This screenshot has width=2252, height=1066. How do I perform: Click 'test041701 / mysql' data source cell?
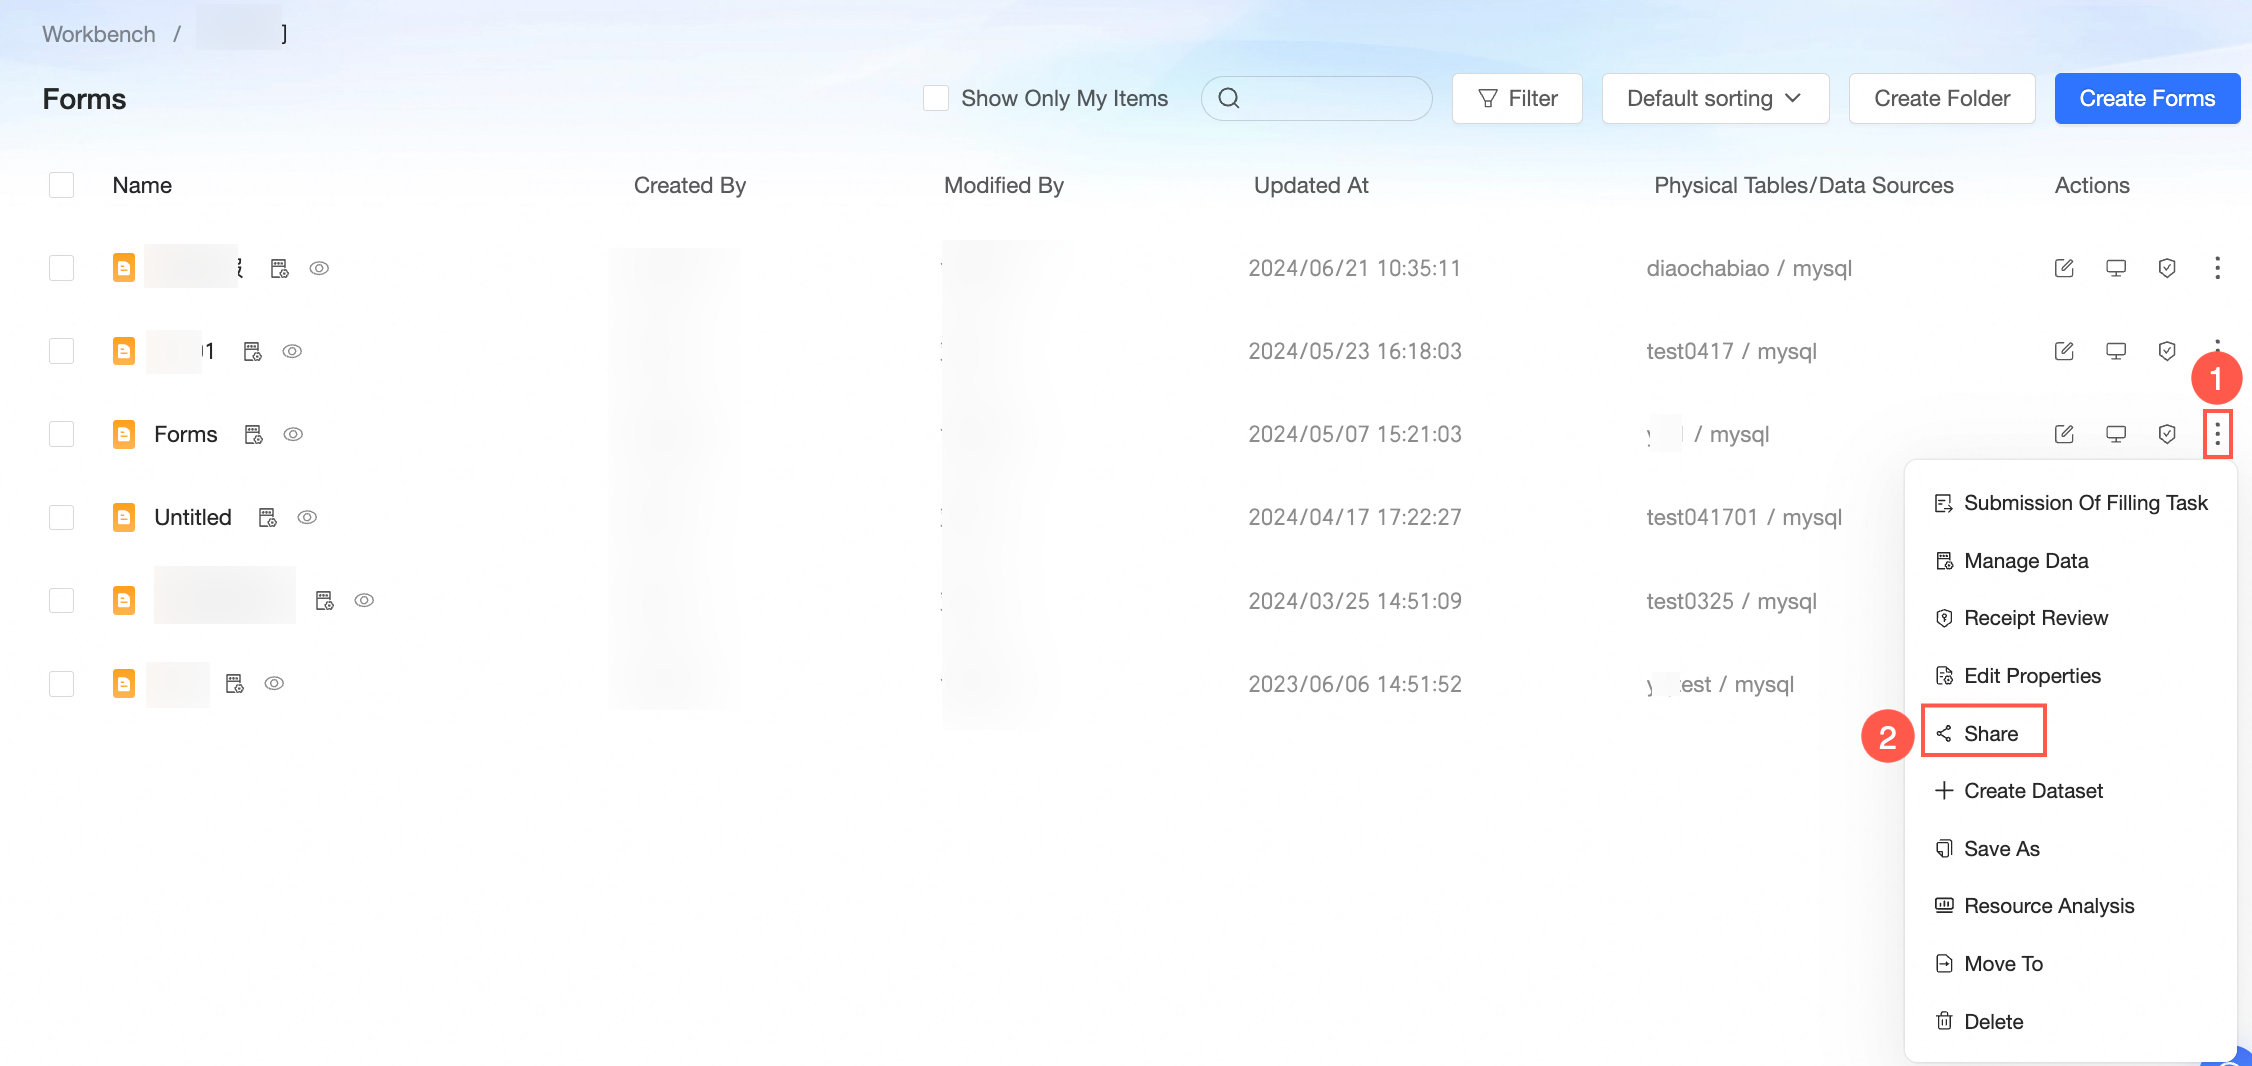pyautogui.click(x=1744, y=517)
